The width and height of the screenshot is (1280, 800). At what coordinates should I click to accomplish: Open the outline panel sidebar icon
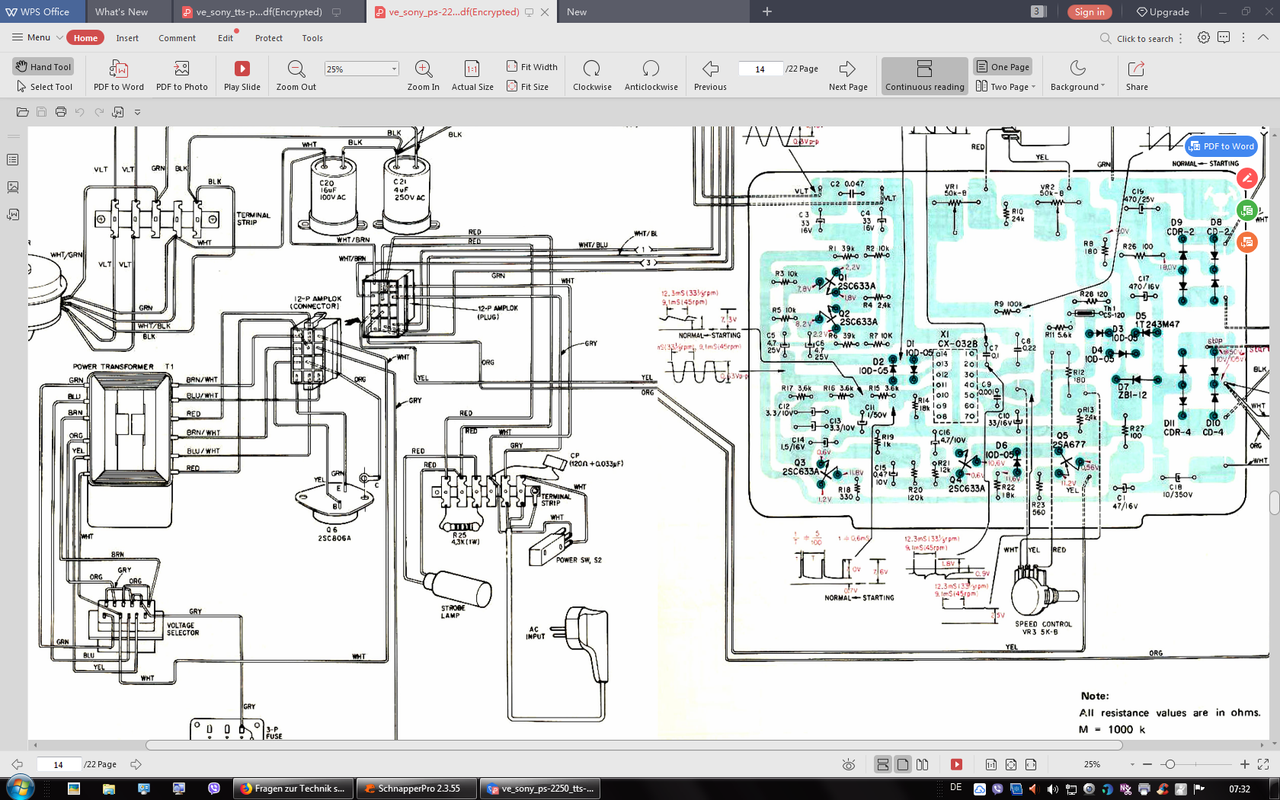(13, 160)
